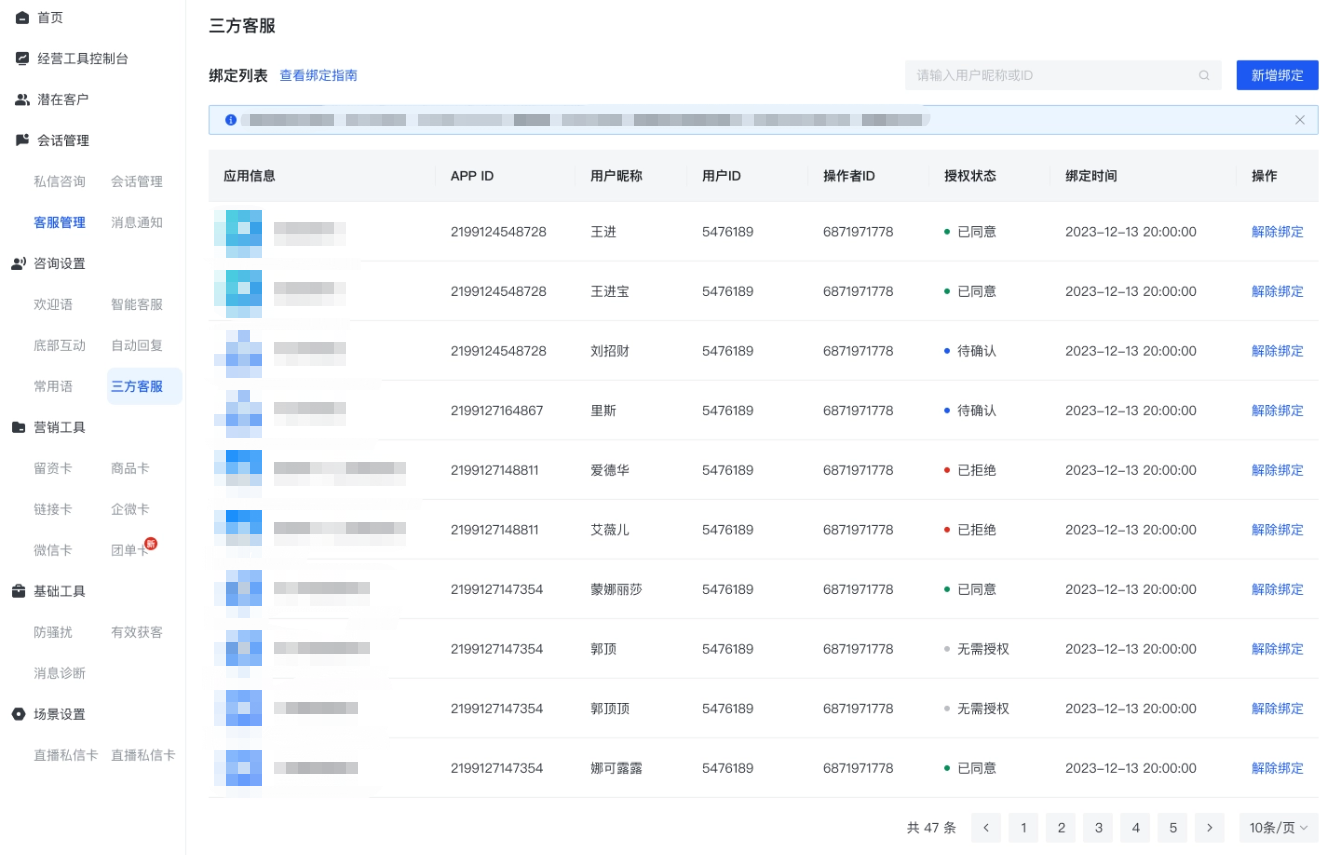Click the 新增绑定 button
The height and width of the screenshot is (855, 1330).
pyautogui.click(x=1277, y=75)
